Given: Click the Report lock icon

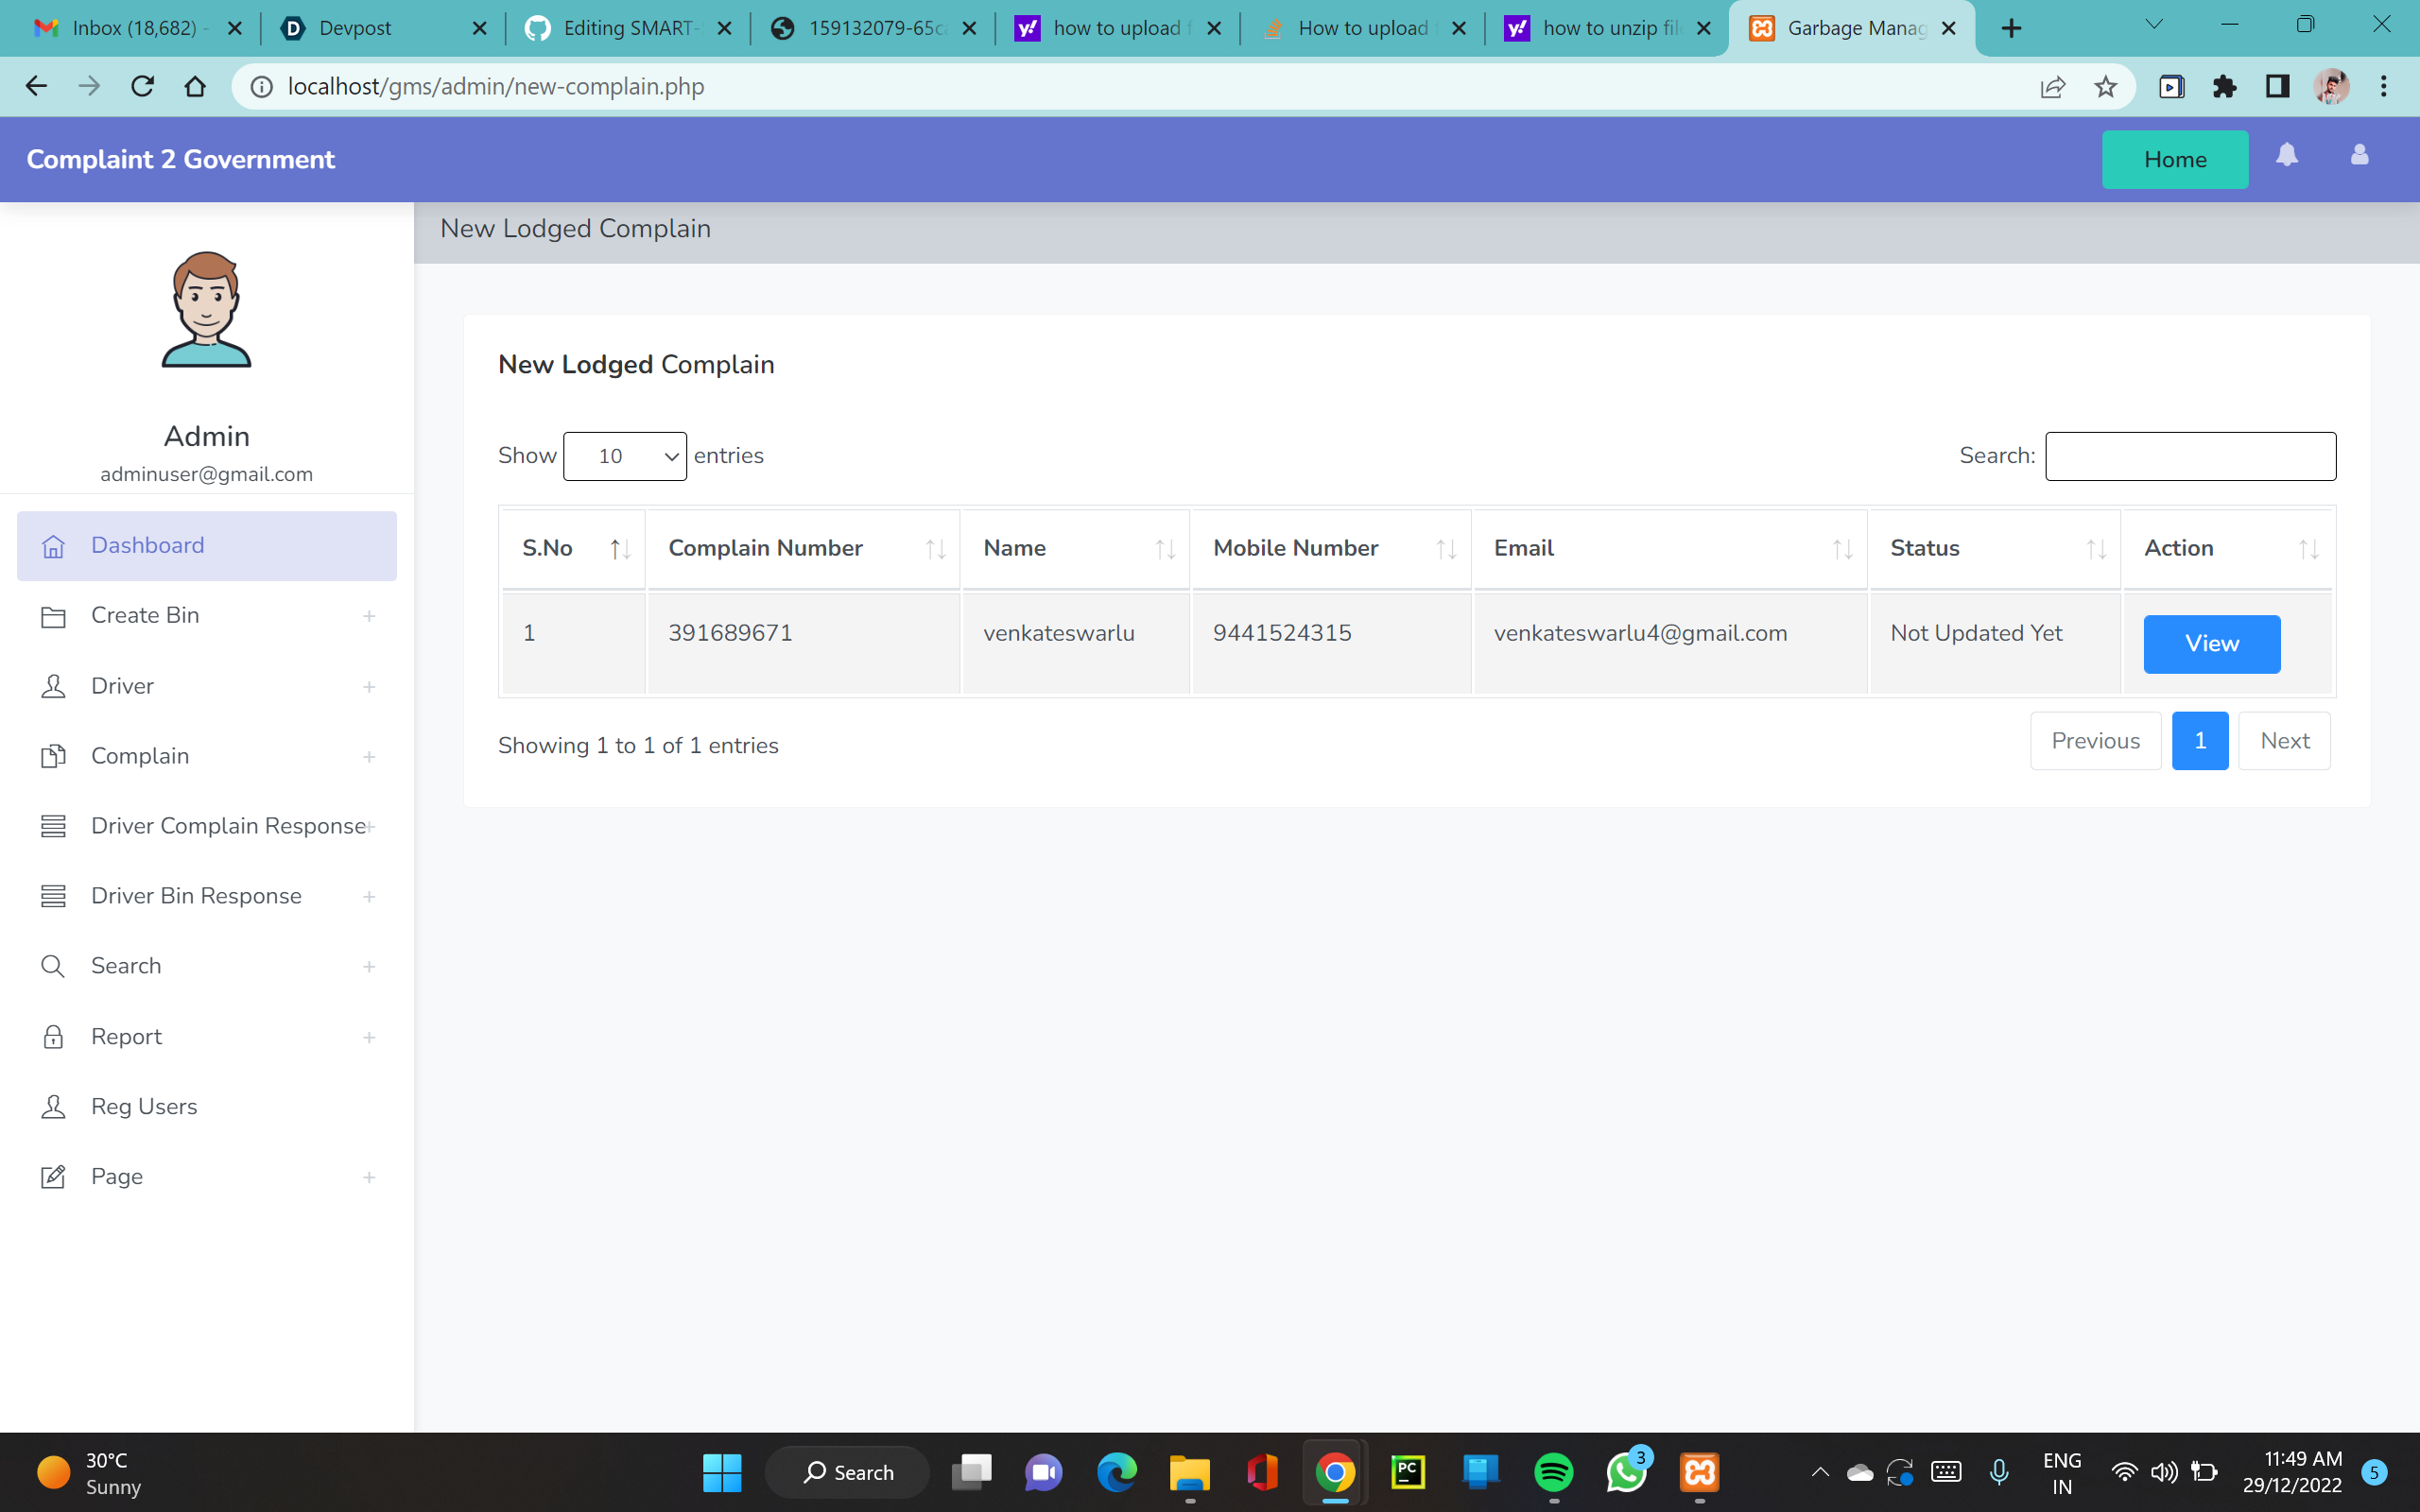Looking at the screenshot, I should click(54, 1037).
